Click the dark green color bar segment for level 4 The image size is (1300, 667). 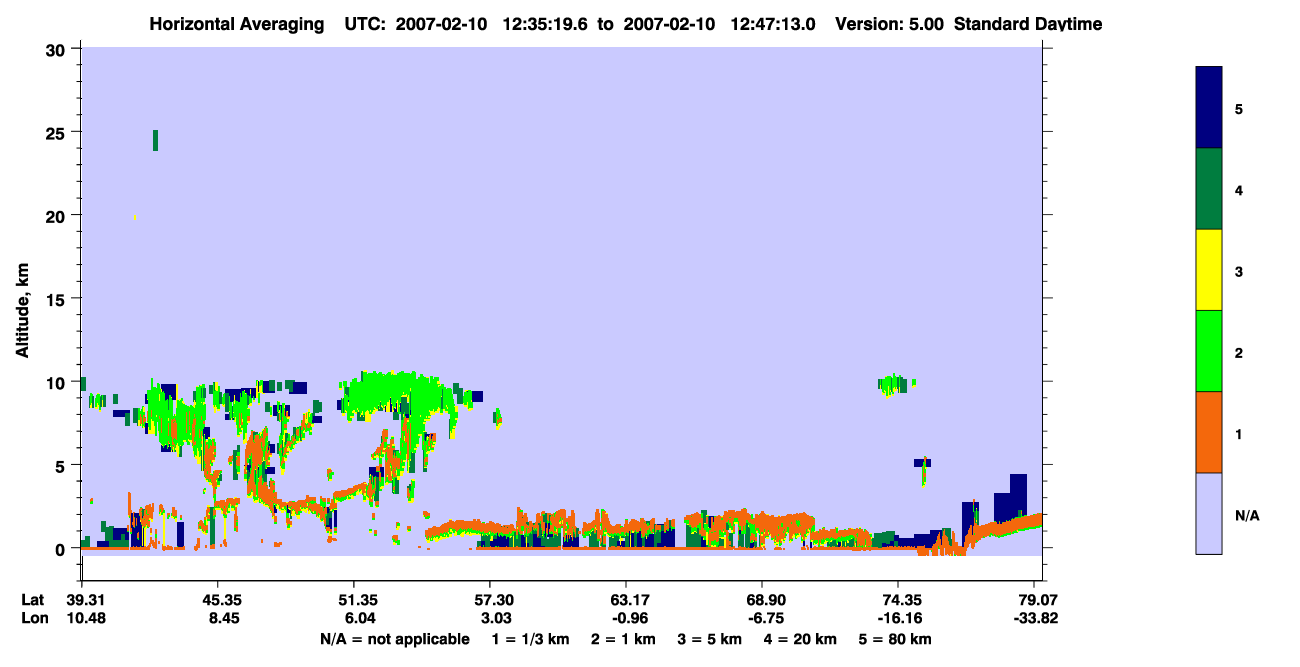(x=1209, y=189)
